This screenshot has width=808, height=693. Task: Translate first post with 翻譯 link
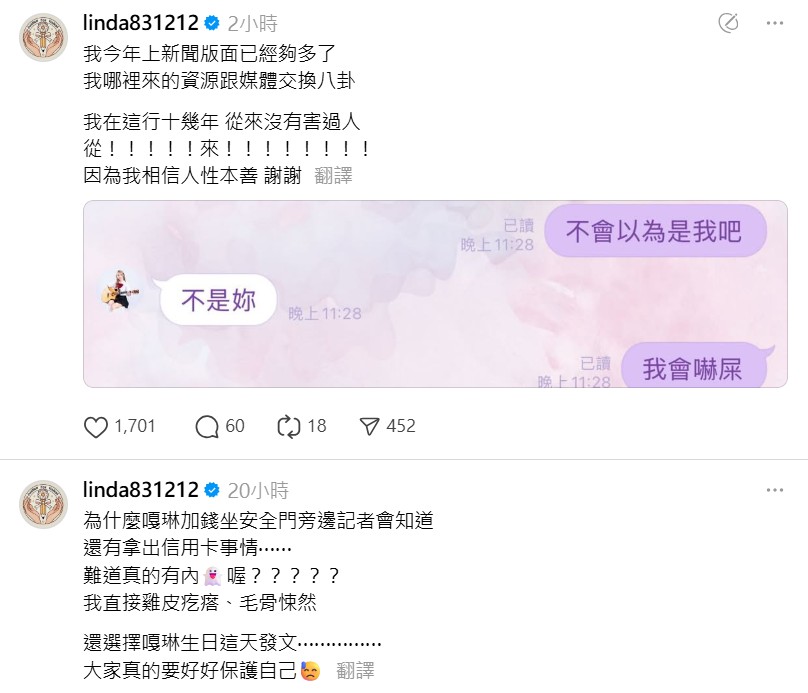333,176
